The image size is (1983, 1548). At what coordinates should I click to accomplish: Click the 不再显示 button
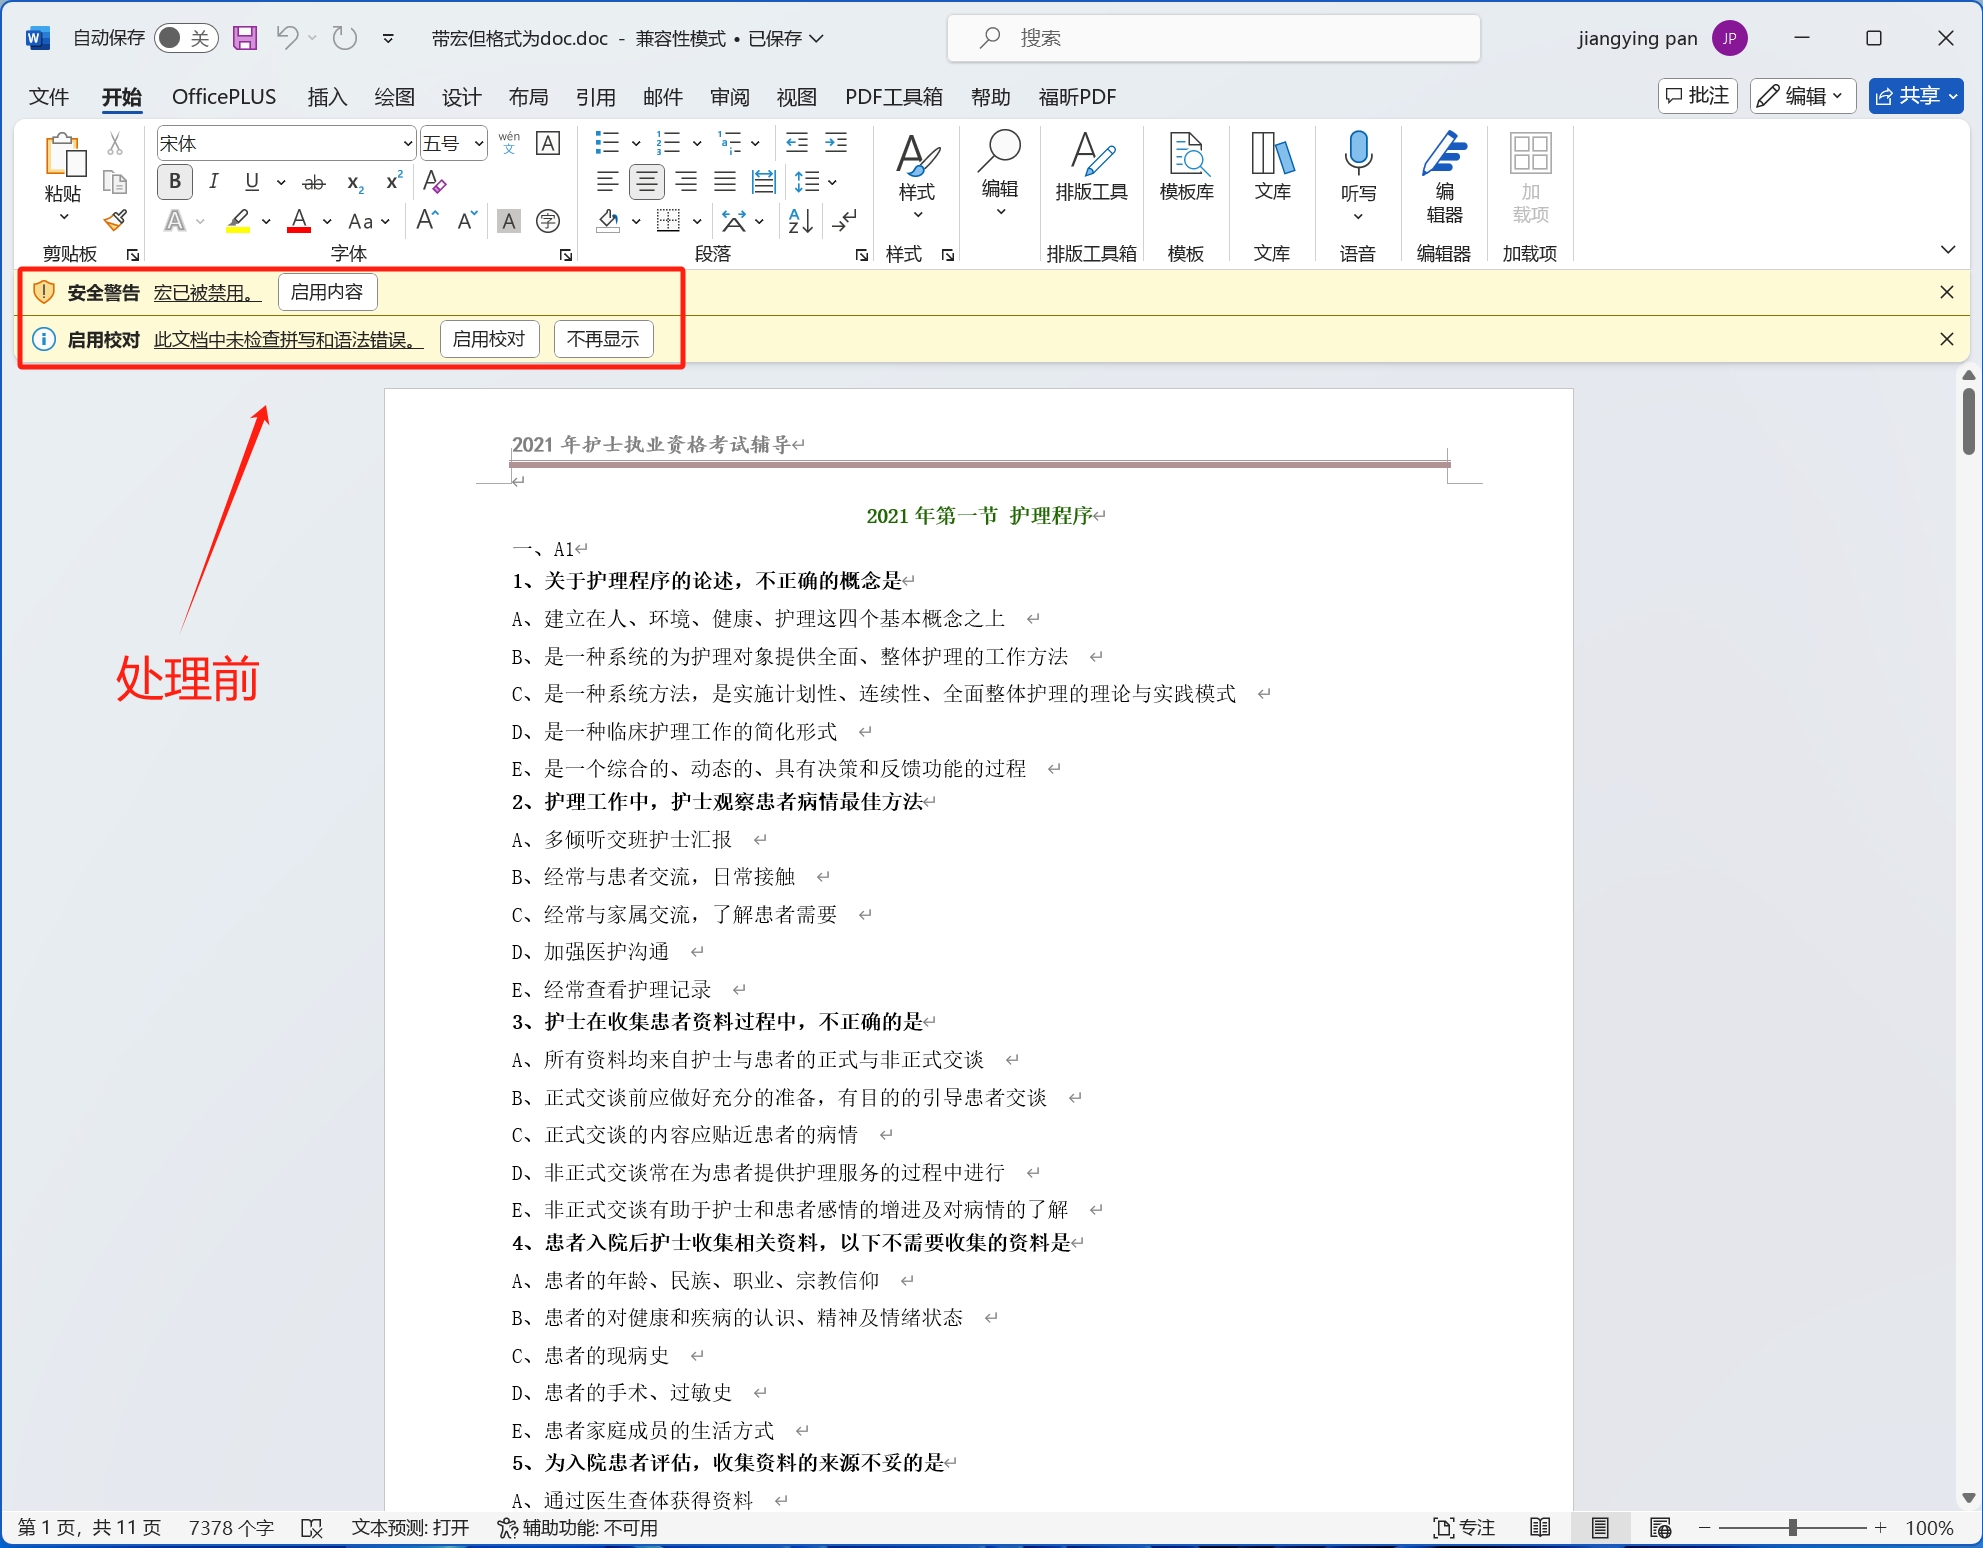(x=603, y=339)
